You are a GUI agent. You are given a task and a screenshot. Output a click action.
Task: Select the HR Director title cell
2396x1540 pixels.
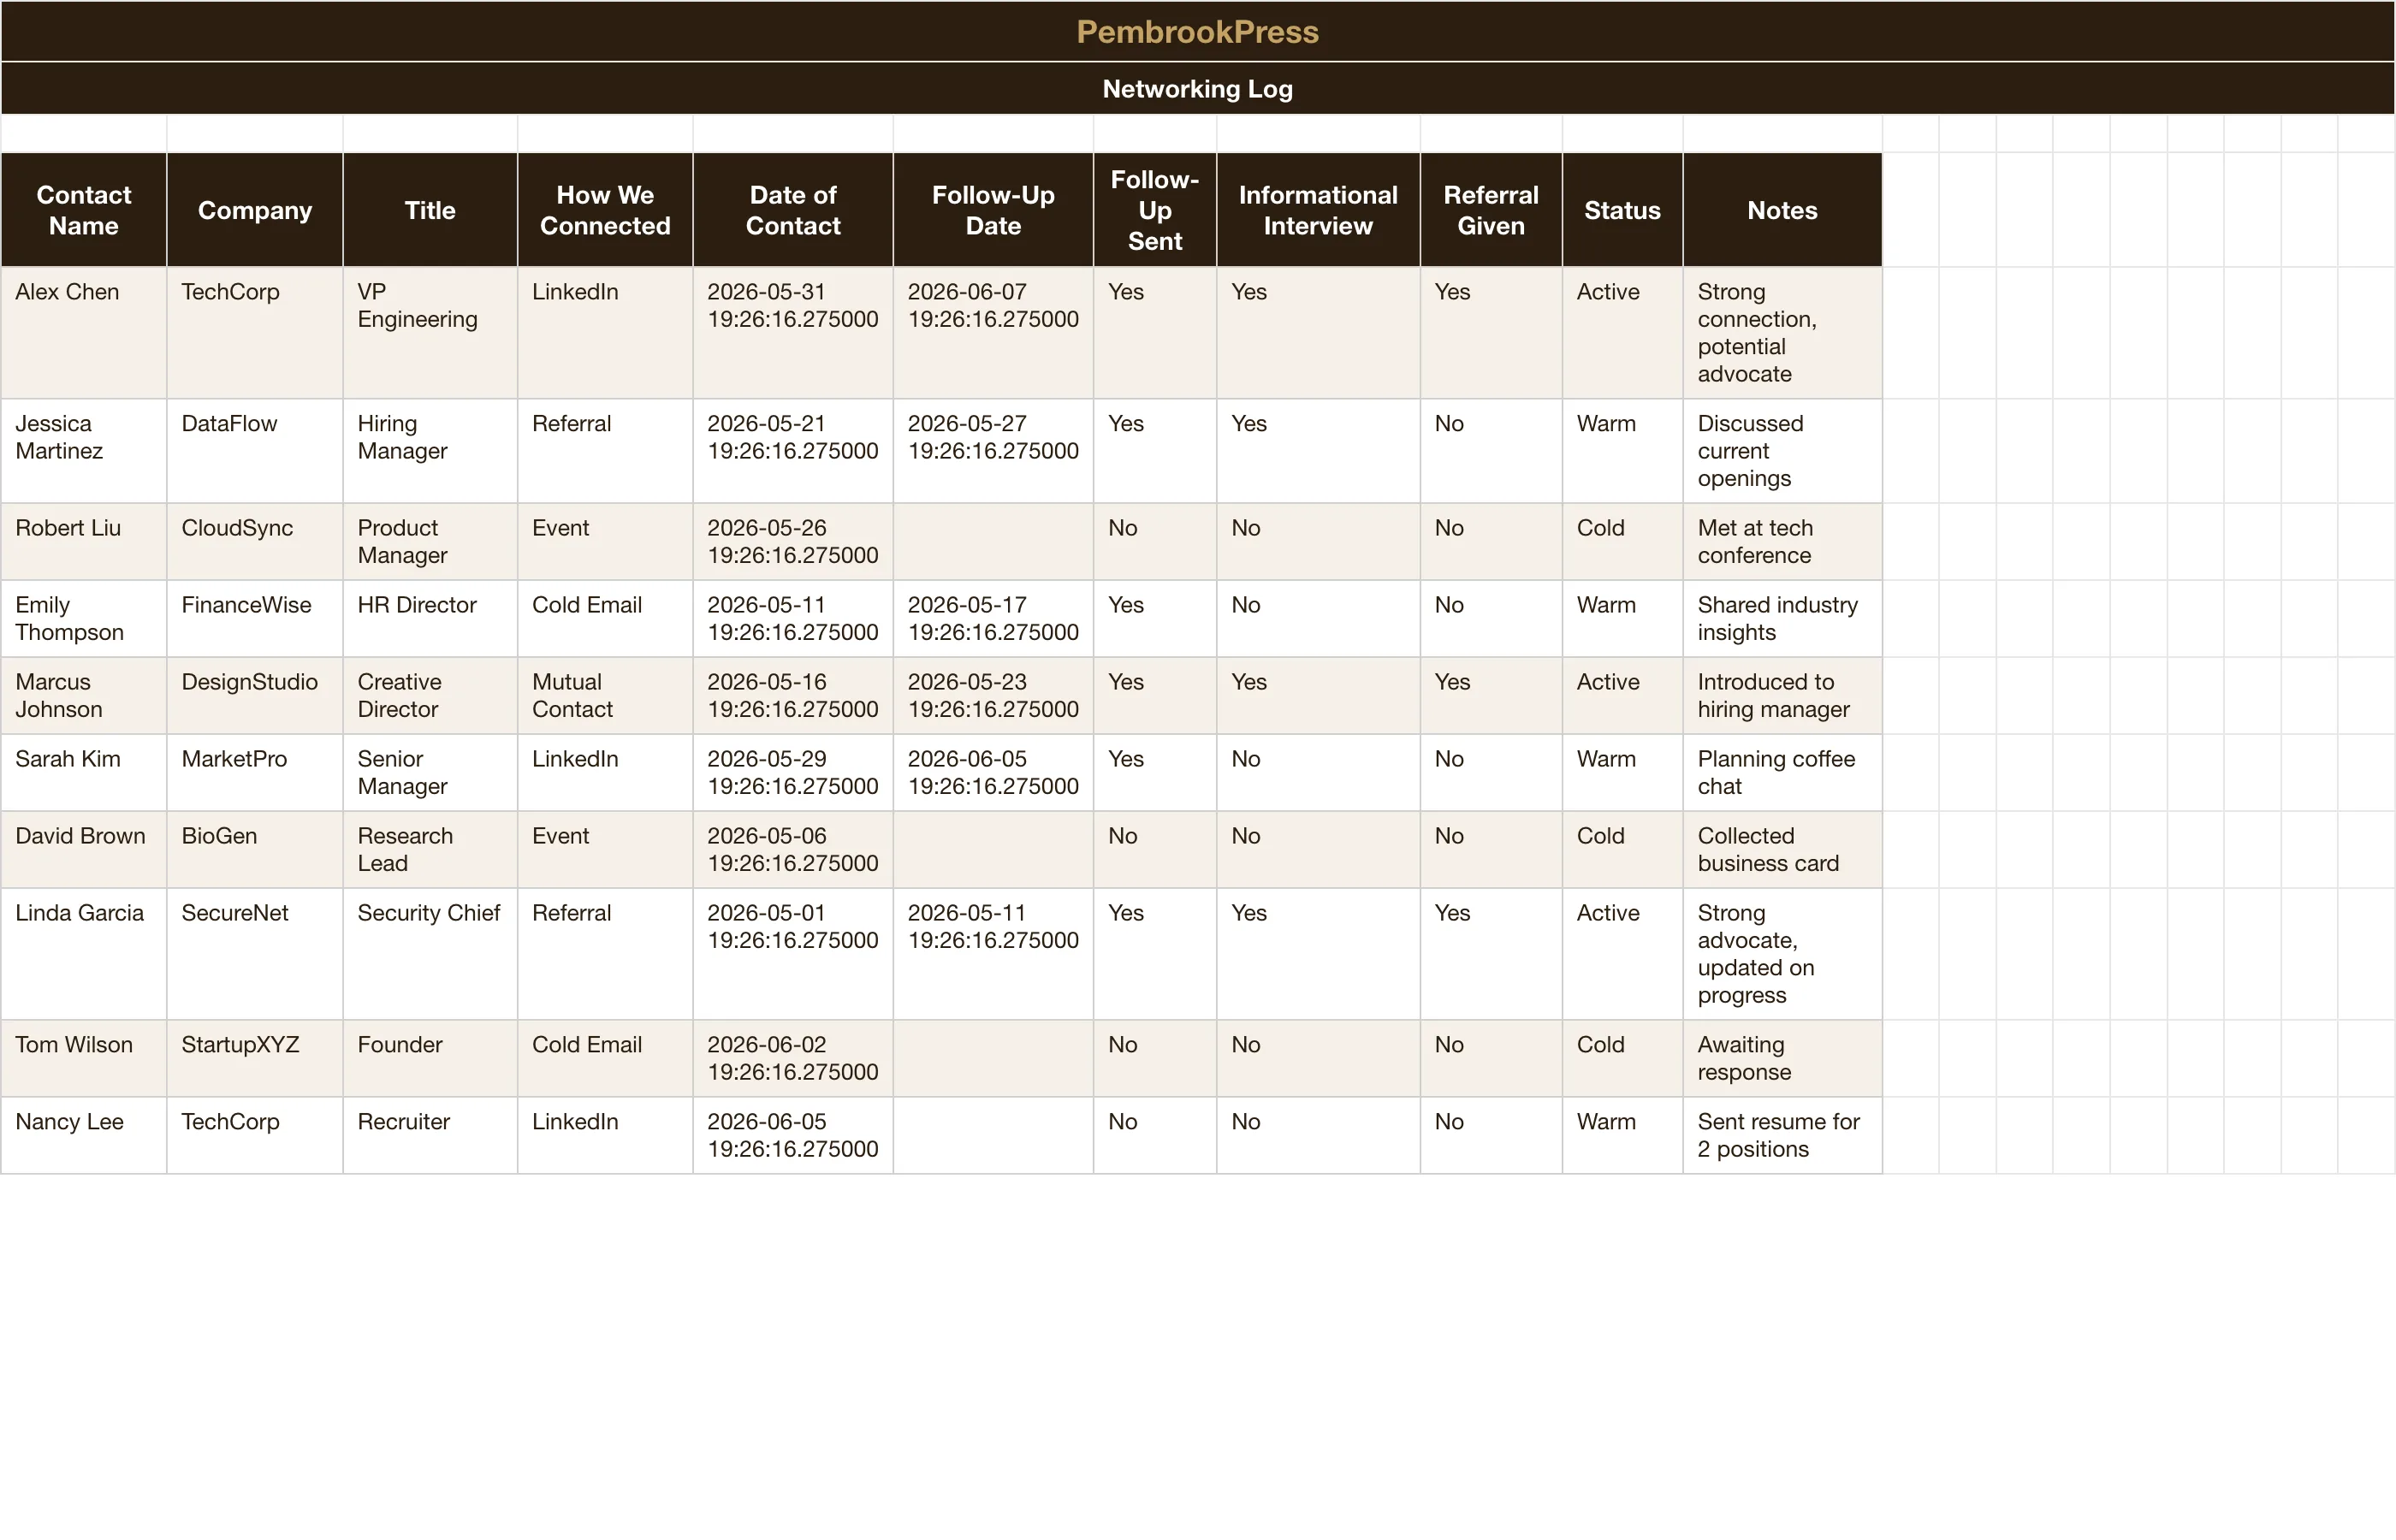coord(430,619)
